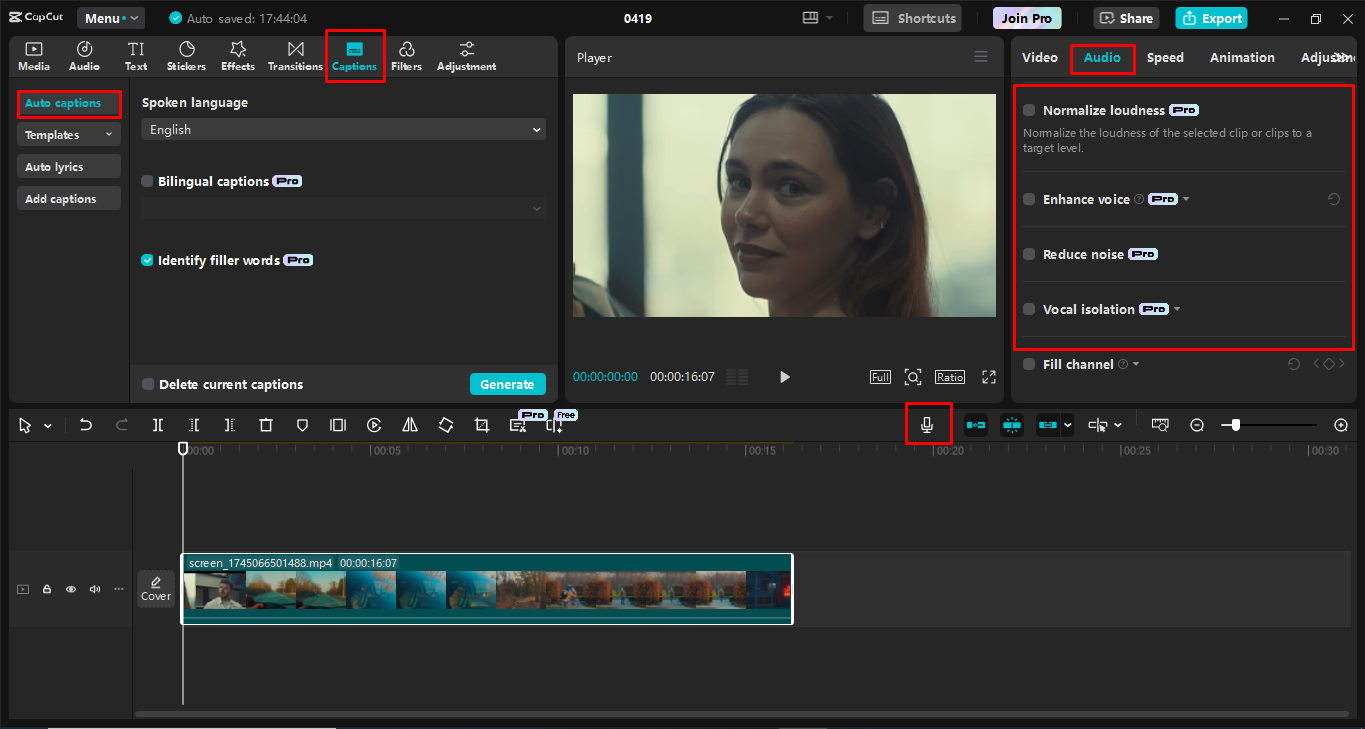Image resolution: width=1365 pixels, height=729 pixels.
Task: Toggle track visibility eye icon
Action: pyautogui.click(x=71, y=589)
